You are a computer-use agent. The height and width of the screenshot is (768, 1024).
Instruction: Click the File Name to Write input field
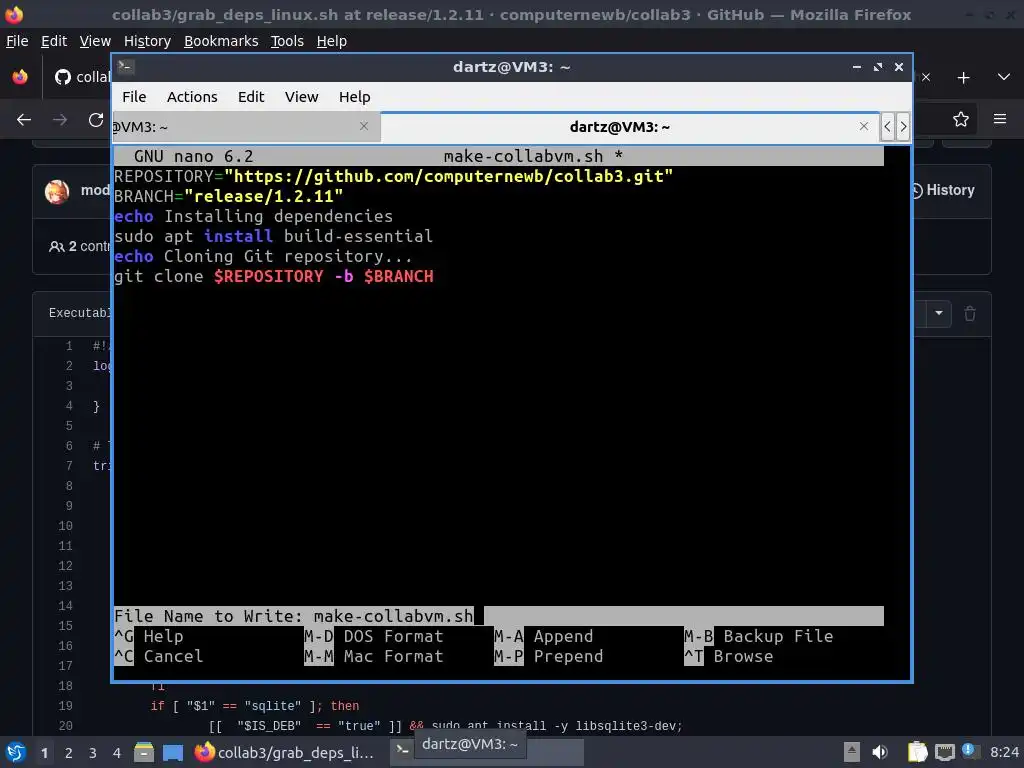(498, 616)
